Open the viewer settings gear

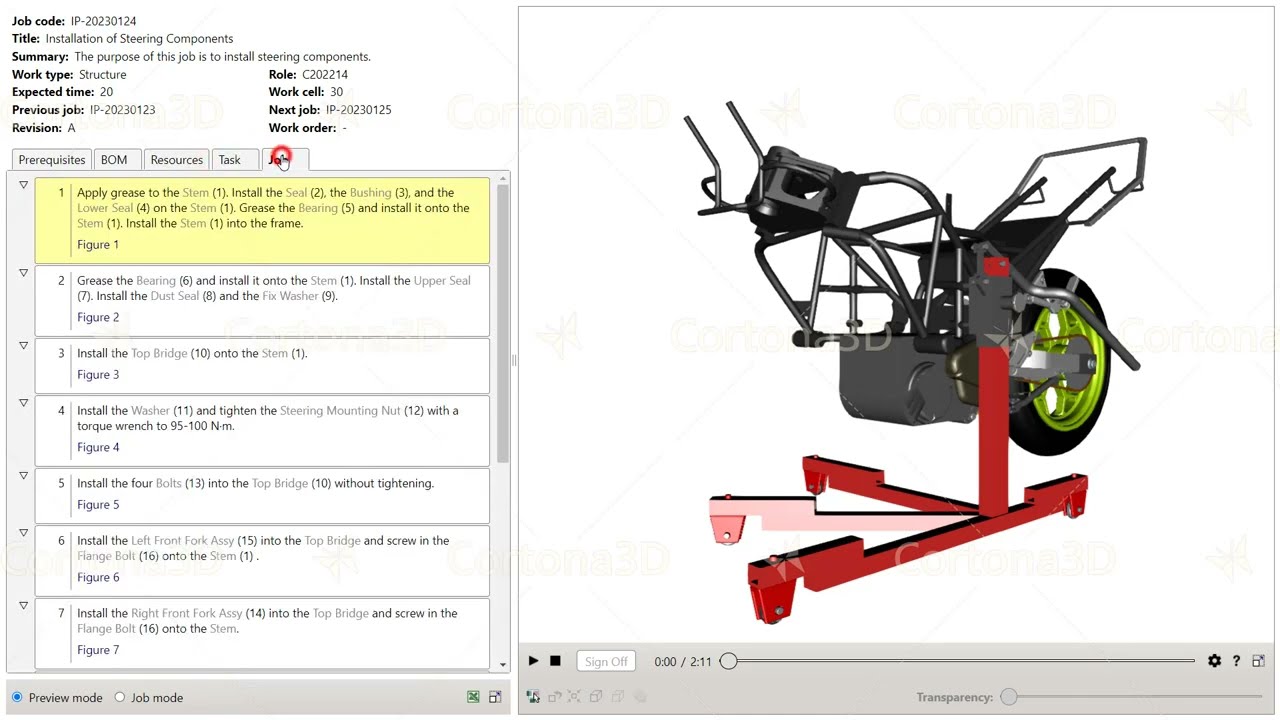pos(1214,661)
